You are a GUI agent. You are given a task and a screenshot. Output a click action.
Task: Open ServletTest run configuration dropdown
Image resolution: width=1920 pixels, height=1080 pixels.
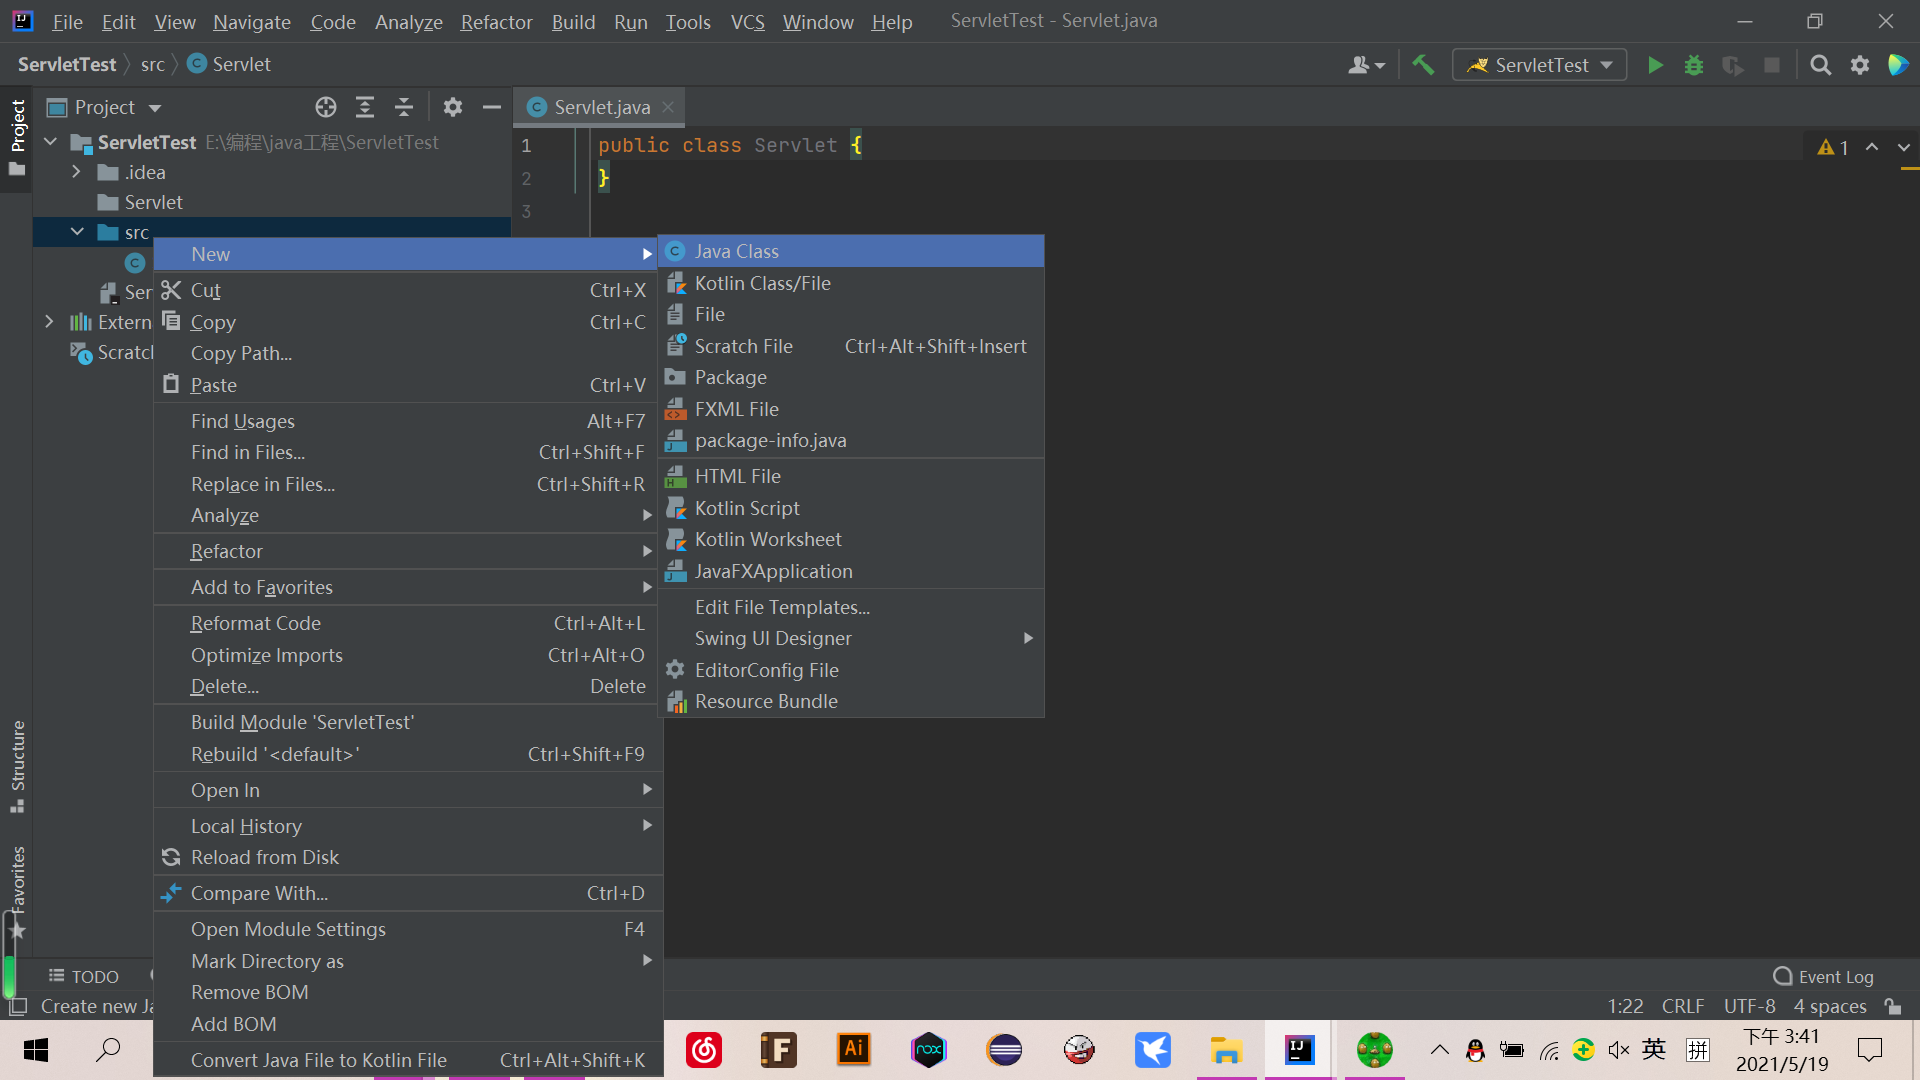pyautogui.click(x=1540, y=65)
